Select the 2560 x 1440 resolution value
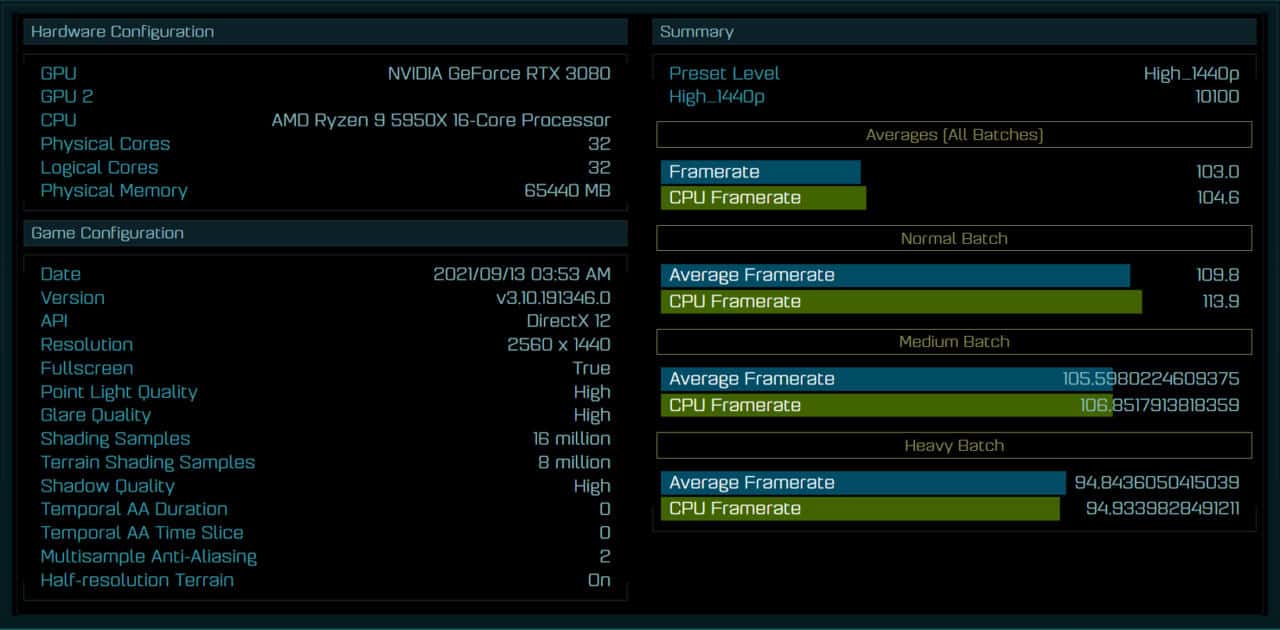Image resolution: width=1280 pixels, height=630 pixels. [x=559, y=345]
